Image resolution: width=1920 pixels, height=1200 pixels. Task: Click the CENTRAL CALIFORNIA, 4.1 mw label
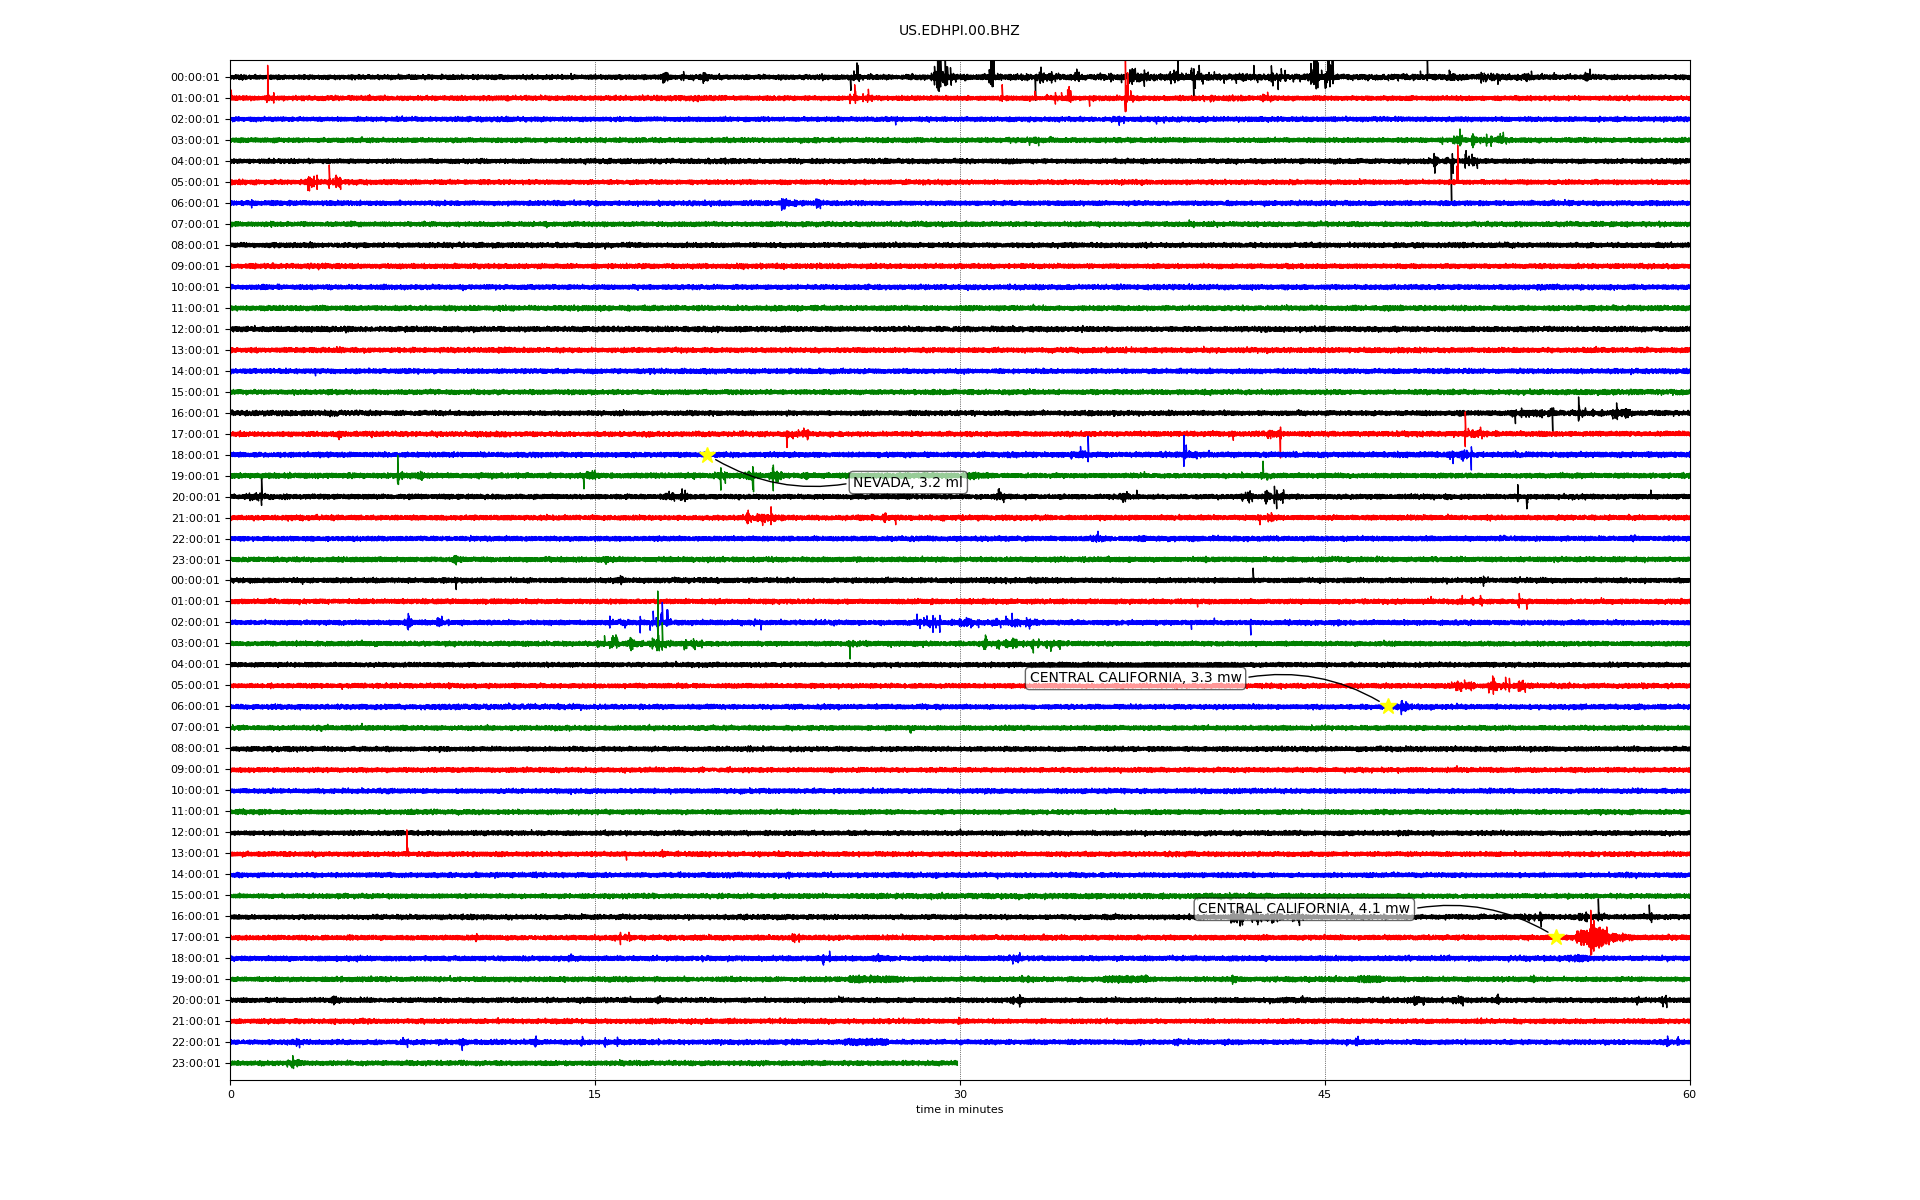pyautogui.click(x=1303, y=909)
